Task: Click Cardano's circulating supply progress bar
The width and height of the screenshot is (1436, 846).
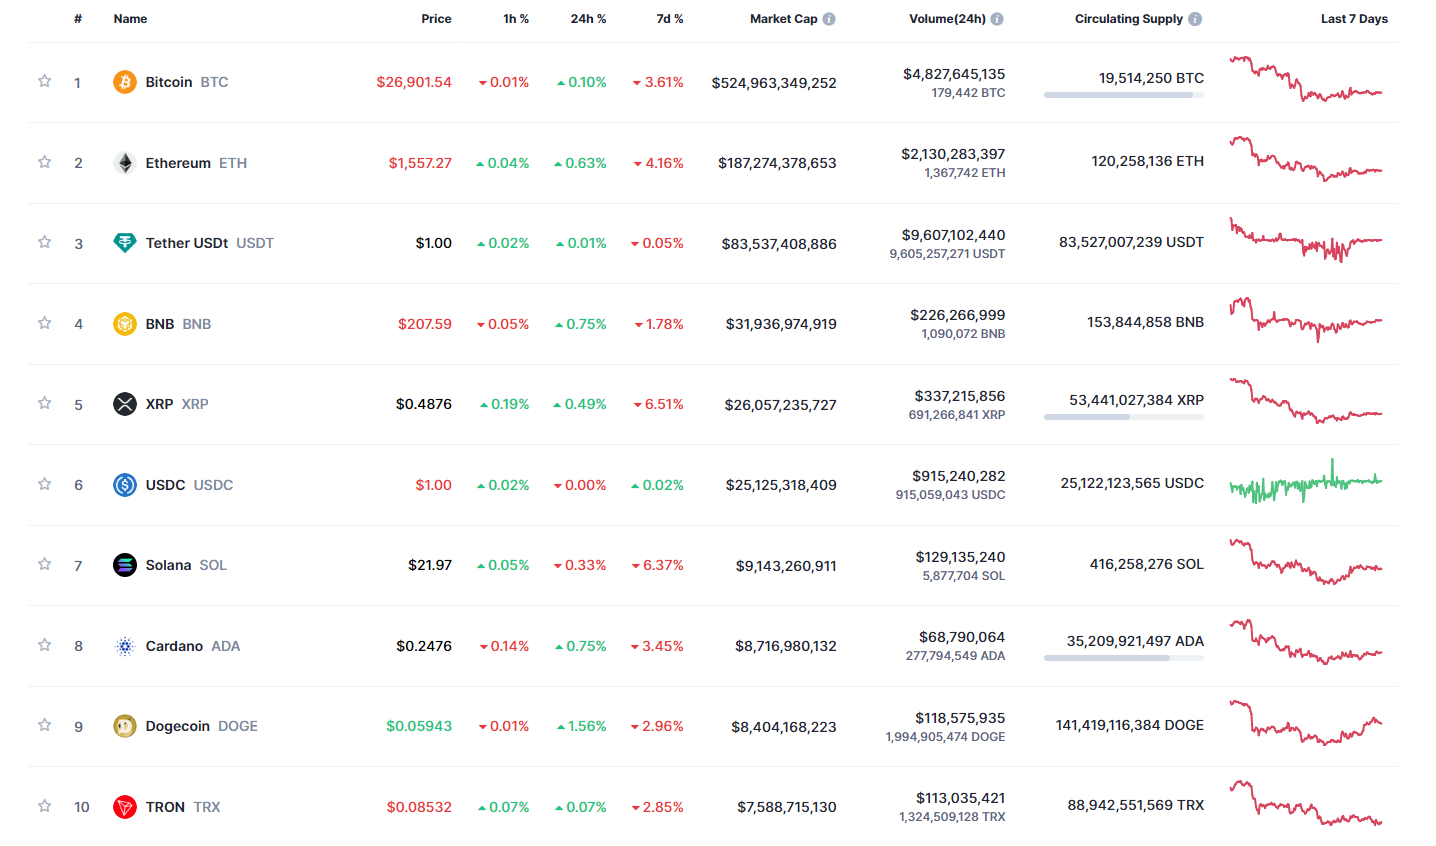Action: pyautogui.click(x=1124, y=658)
